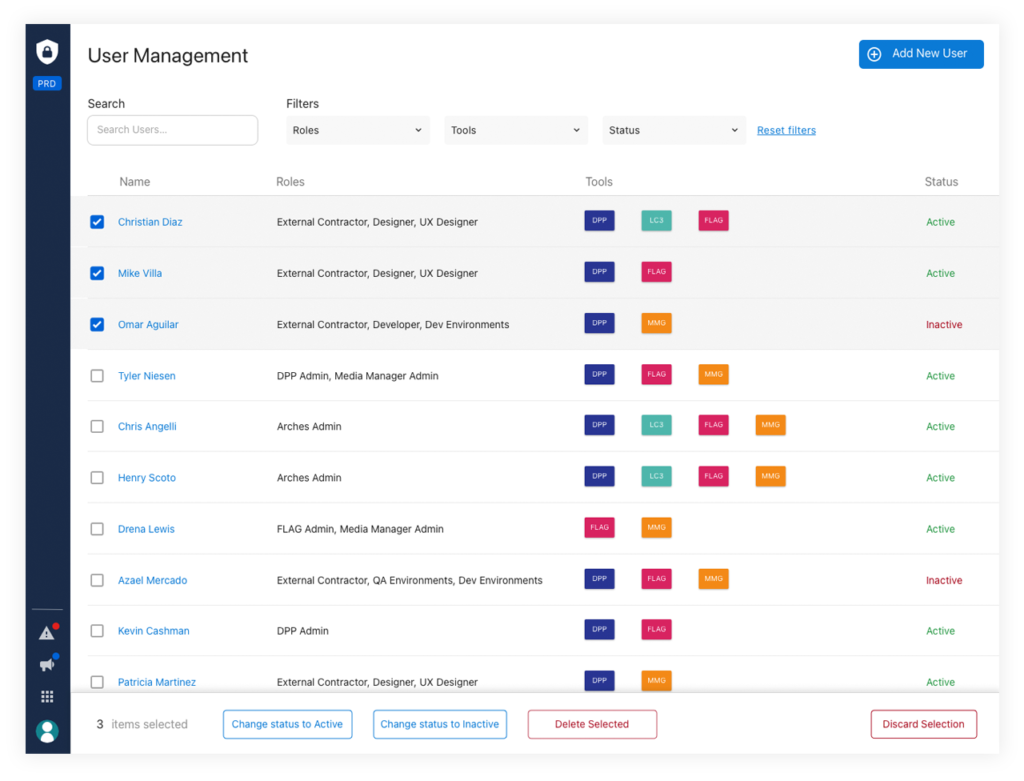Tick the checkbox for Kevin Cashman
Screen dimensions: 1024x781
tap(97, 631)
